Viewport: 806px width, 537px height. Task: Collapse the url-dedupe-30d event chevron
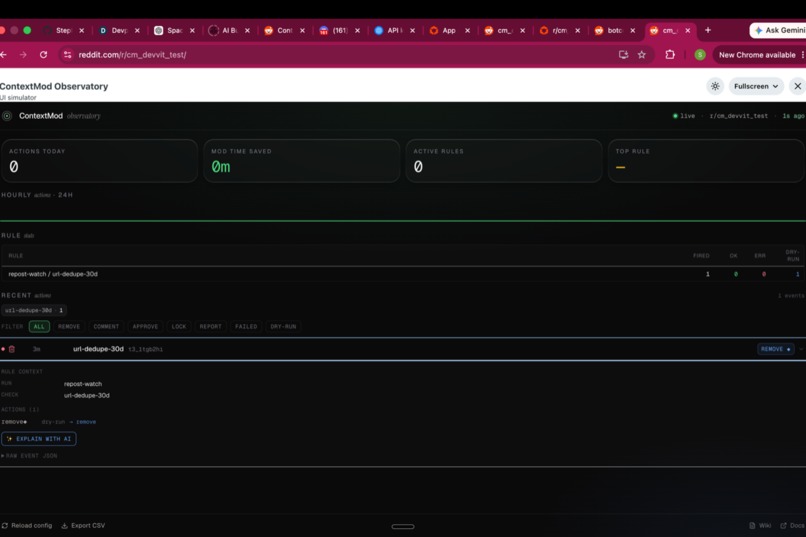pyautogui.click(x=801, y=349)
